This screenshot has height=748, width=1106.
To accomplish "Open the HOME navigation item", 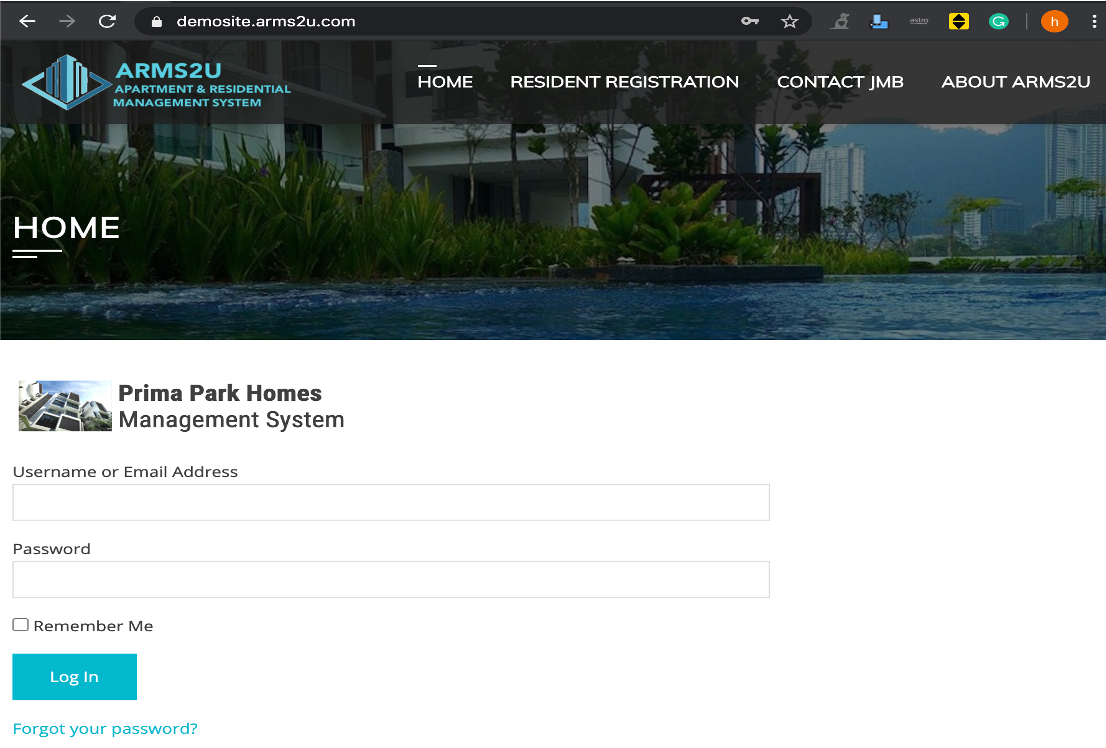I will click(445, 82).
